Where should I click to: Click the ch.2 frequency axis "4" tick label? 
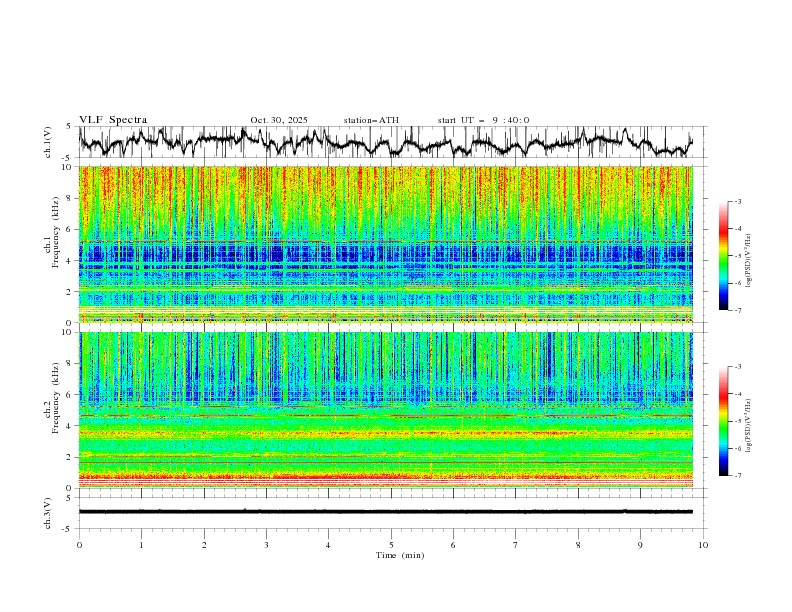pyautogui.click(x=71, y=426)
